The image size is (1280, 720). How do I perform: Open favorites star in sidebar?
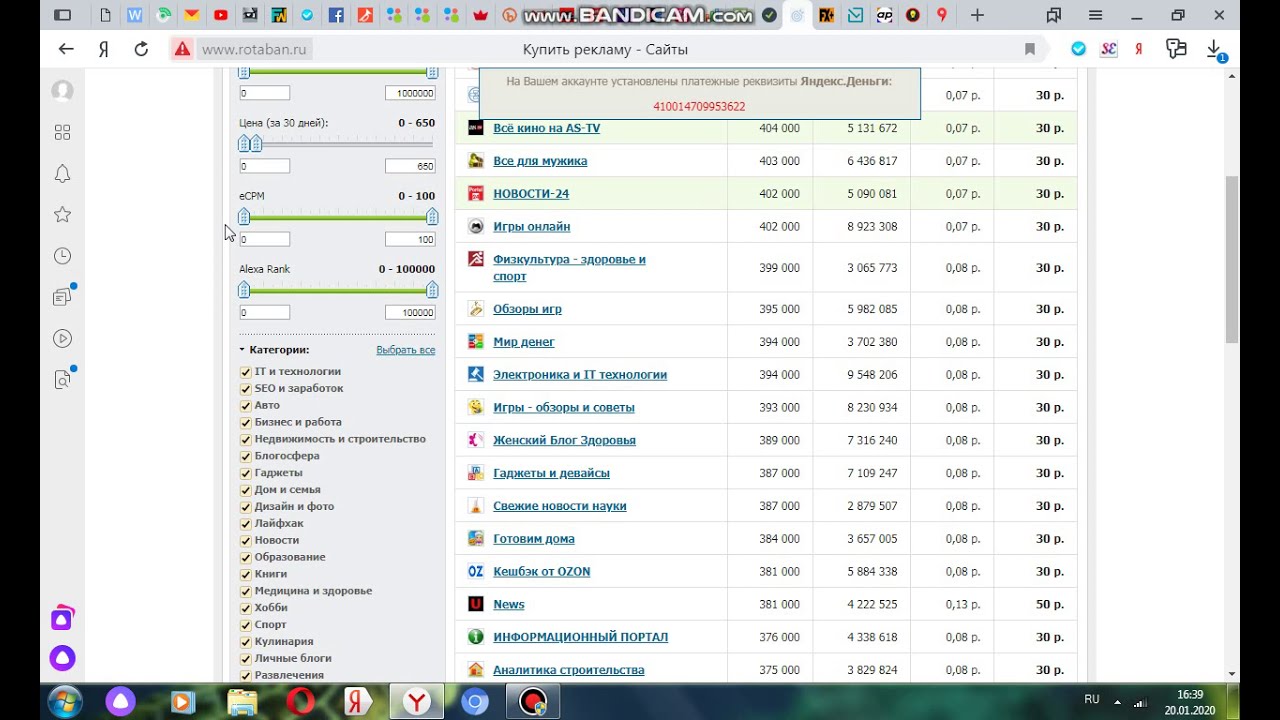pyautogui.click(x=62, y=214)
